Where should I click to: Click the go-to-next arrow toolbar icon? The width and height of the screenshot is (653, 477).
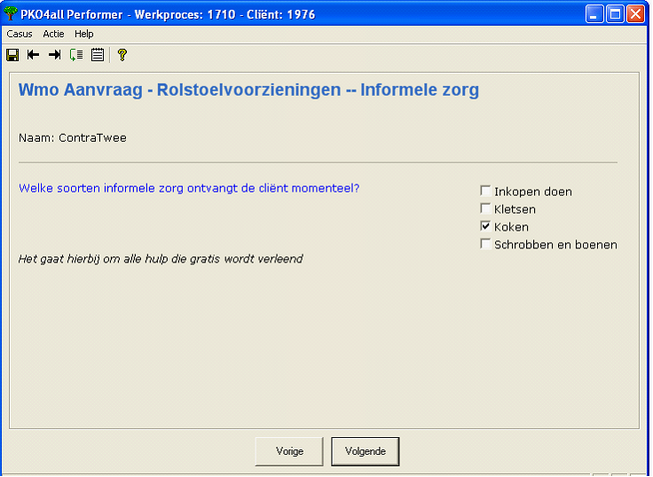click(x=55, y=55)
